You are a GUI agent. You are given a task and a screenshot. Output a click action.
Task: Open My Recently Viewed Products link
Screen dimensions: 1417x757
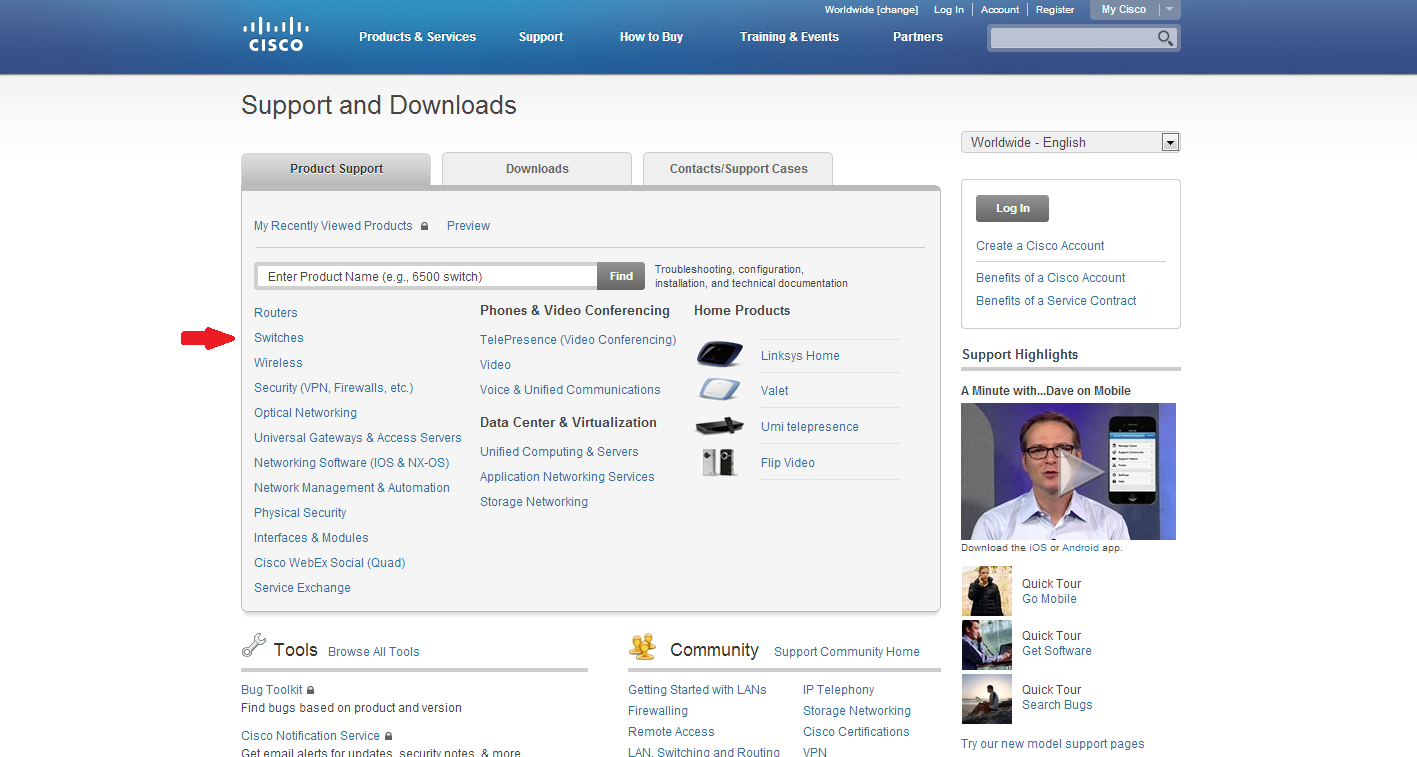[x=333, y=226]
